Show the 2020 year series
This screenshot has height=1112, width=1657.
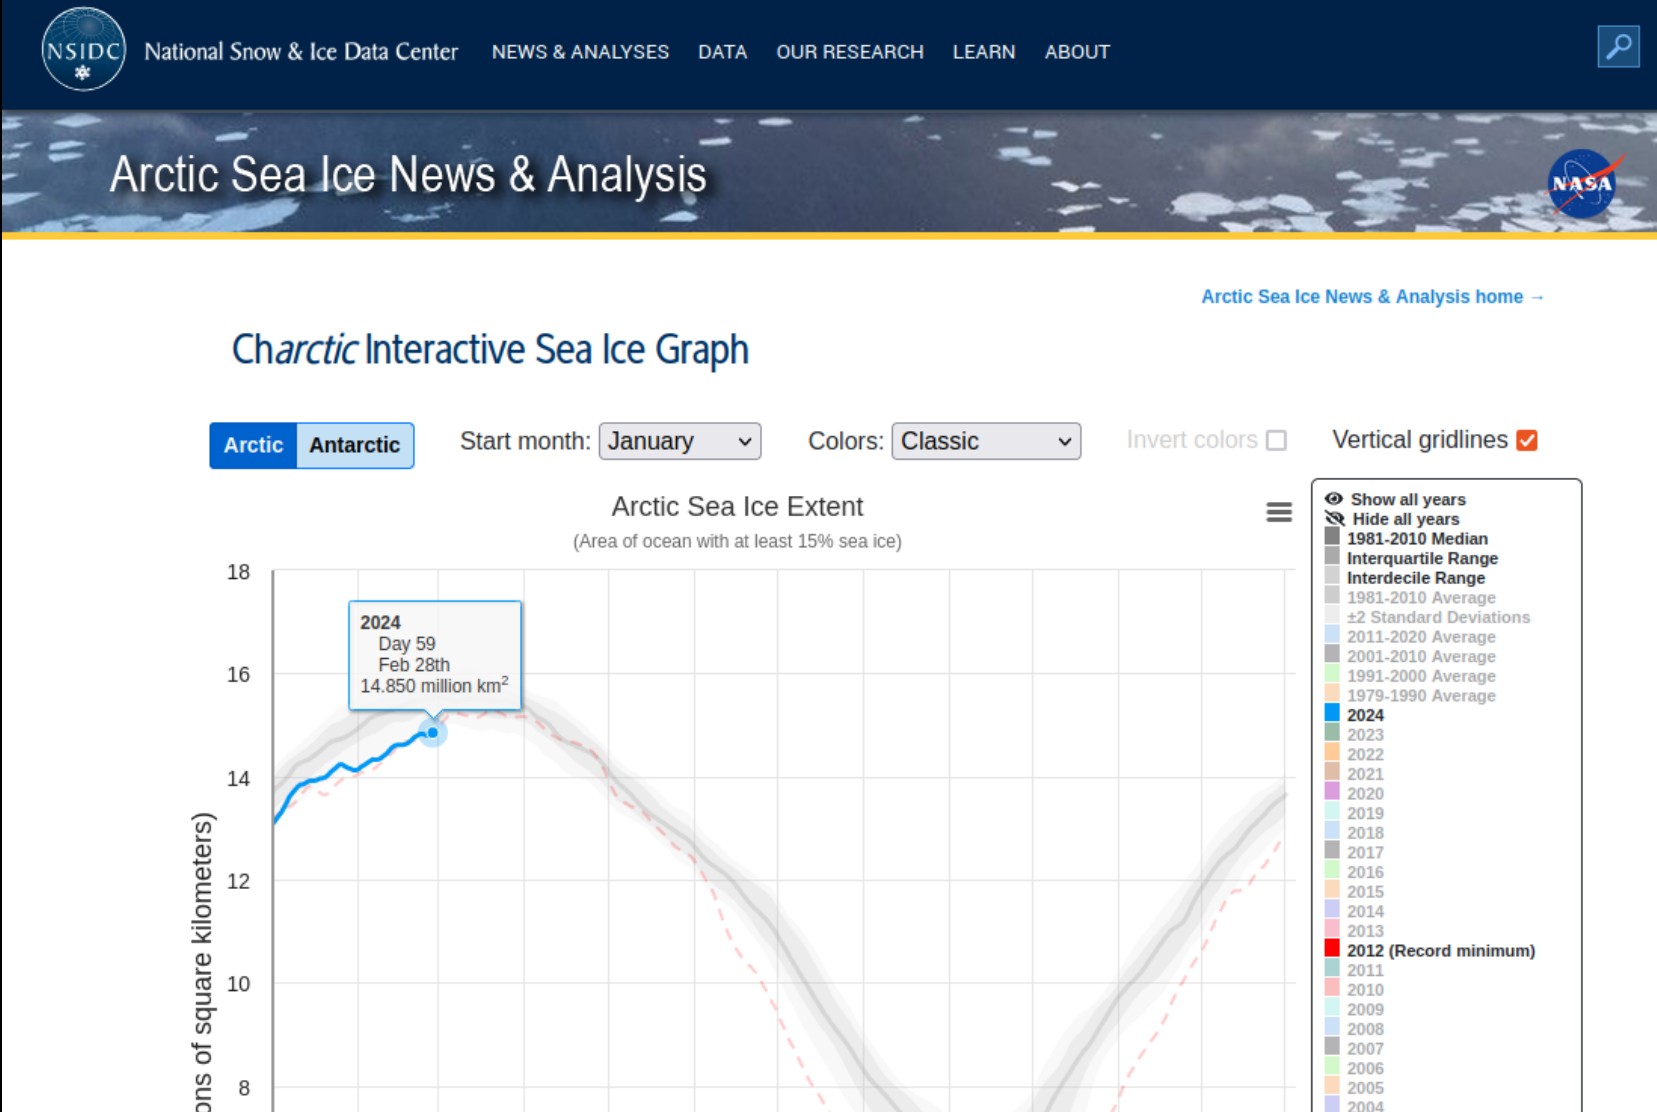(x=1365, y=794)
